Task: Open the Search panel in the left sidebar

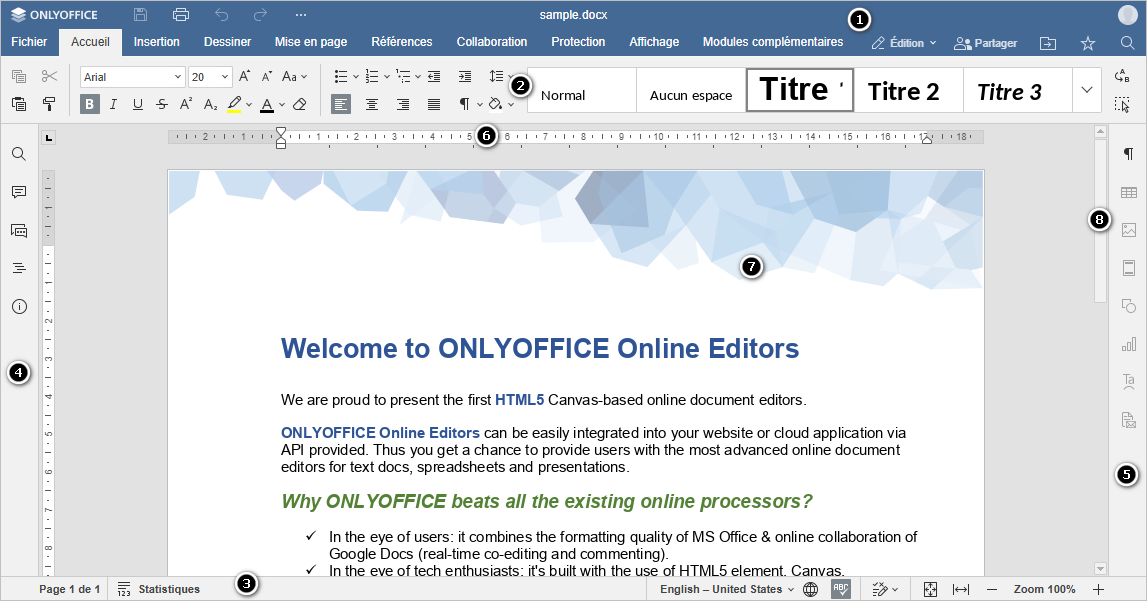Action: [x=18, y=153]
